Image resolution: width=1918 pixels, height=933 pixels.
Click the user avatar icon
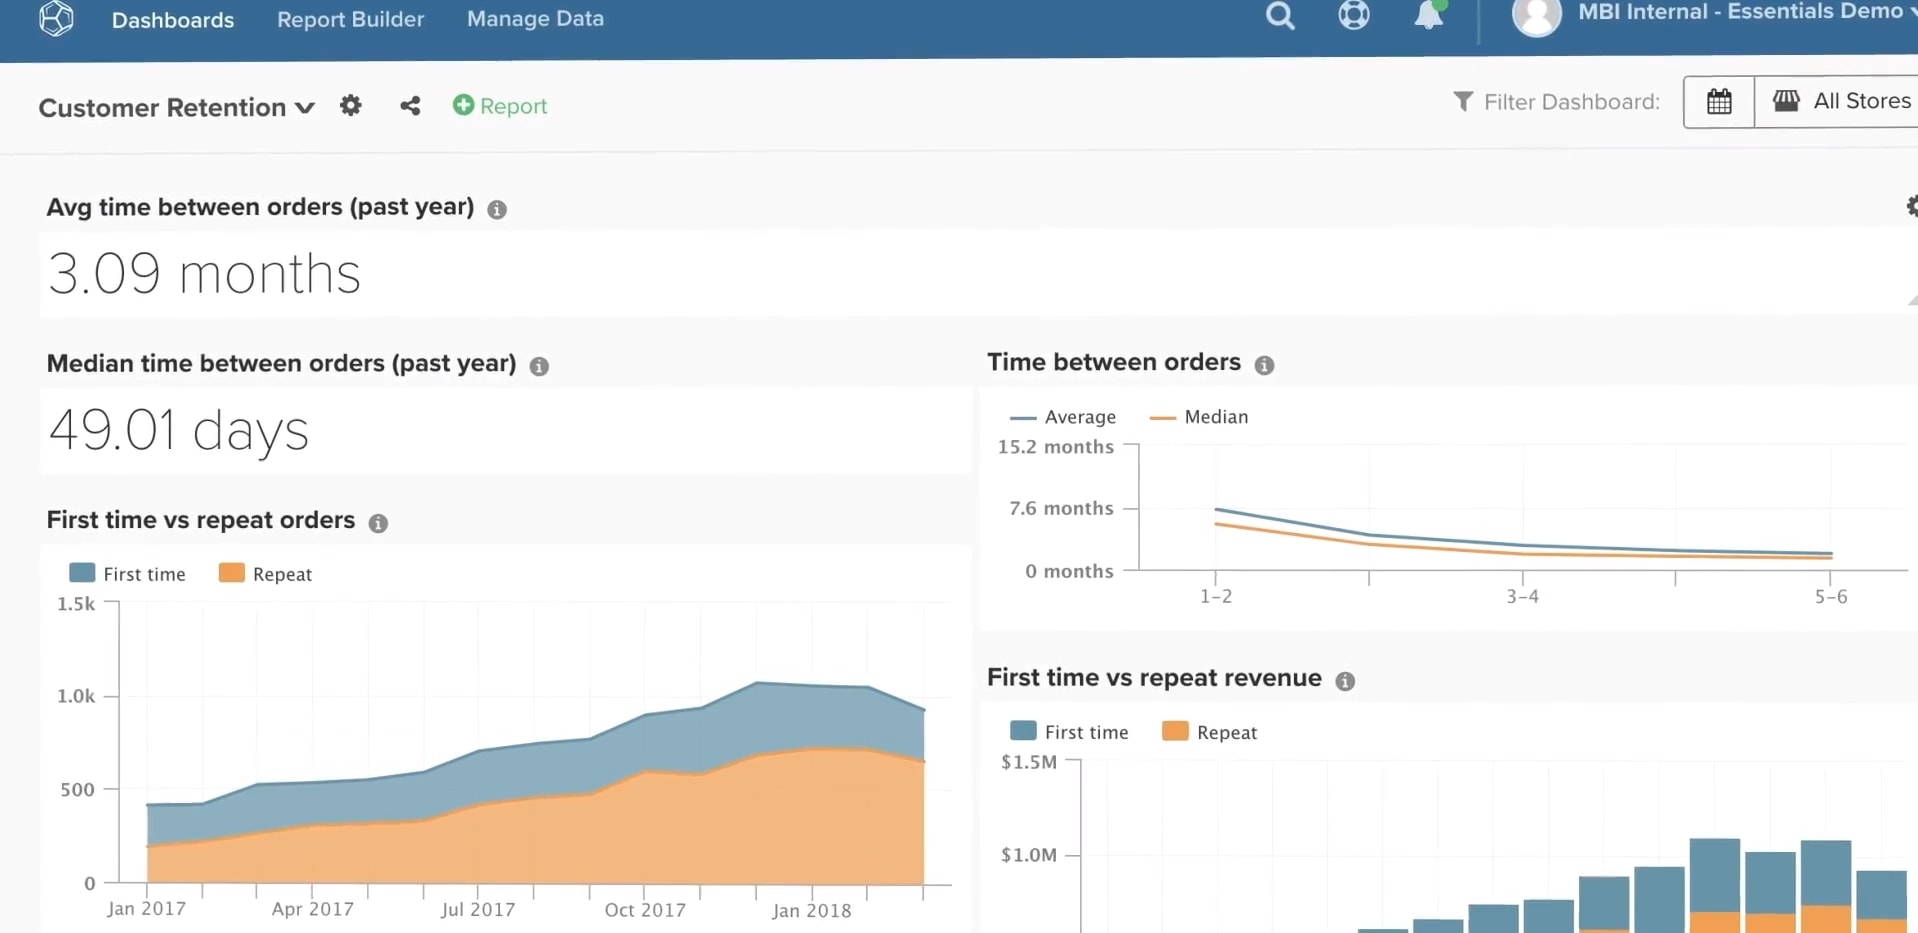(x=1537, y=16)
